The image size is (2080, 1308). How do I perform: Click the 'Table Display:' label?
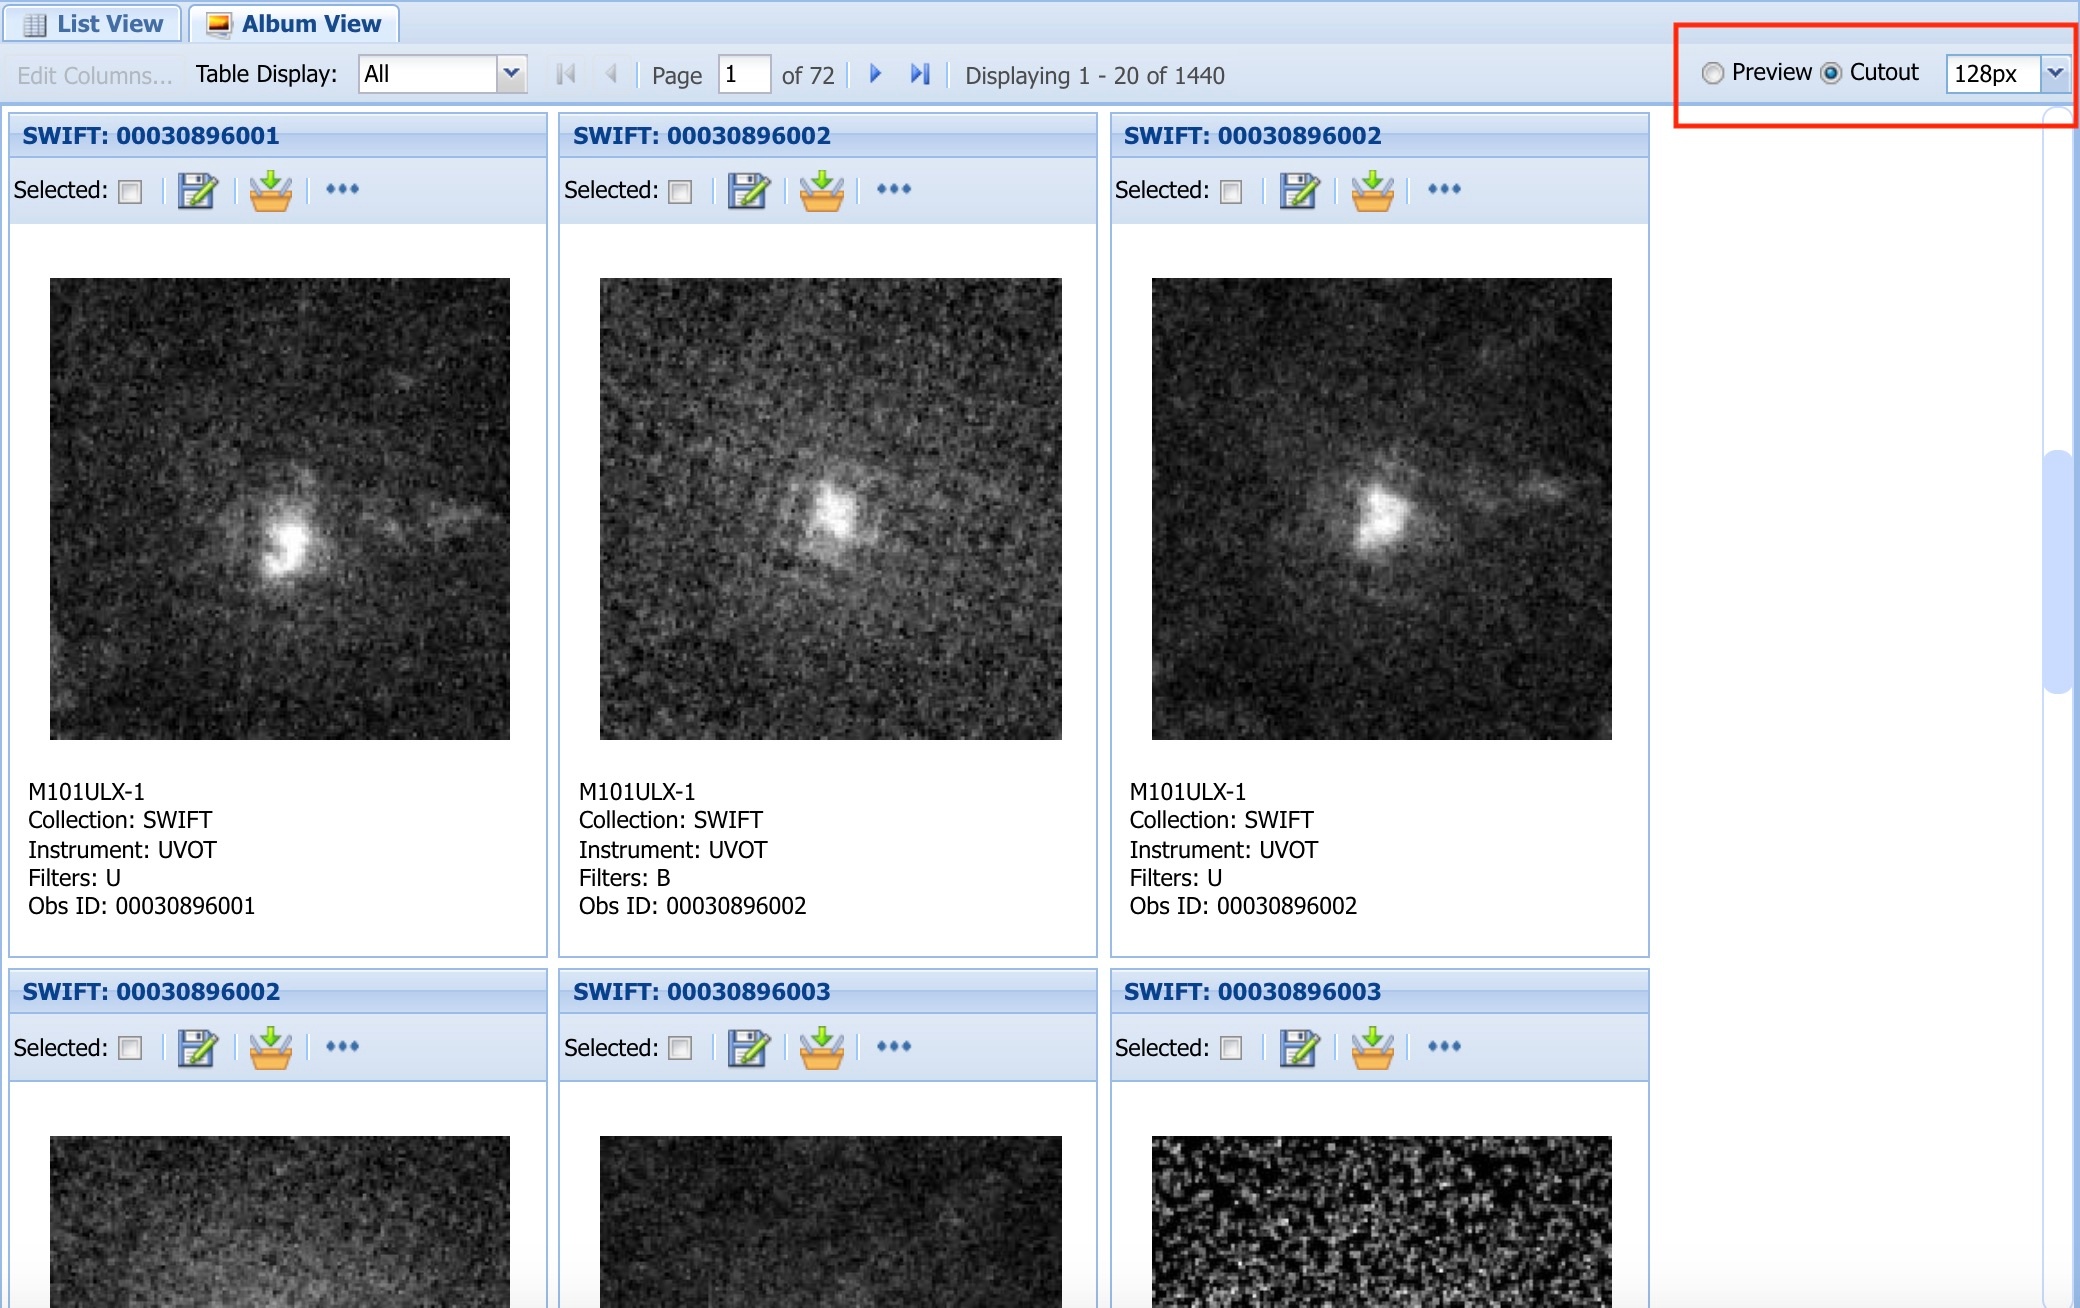point(266,74)
